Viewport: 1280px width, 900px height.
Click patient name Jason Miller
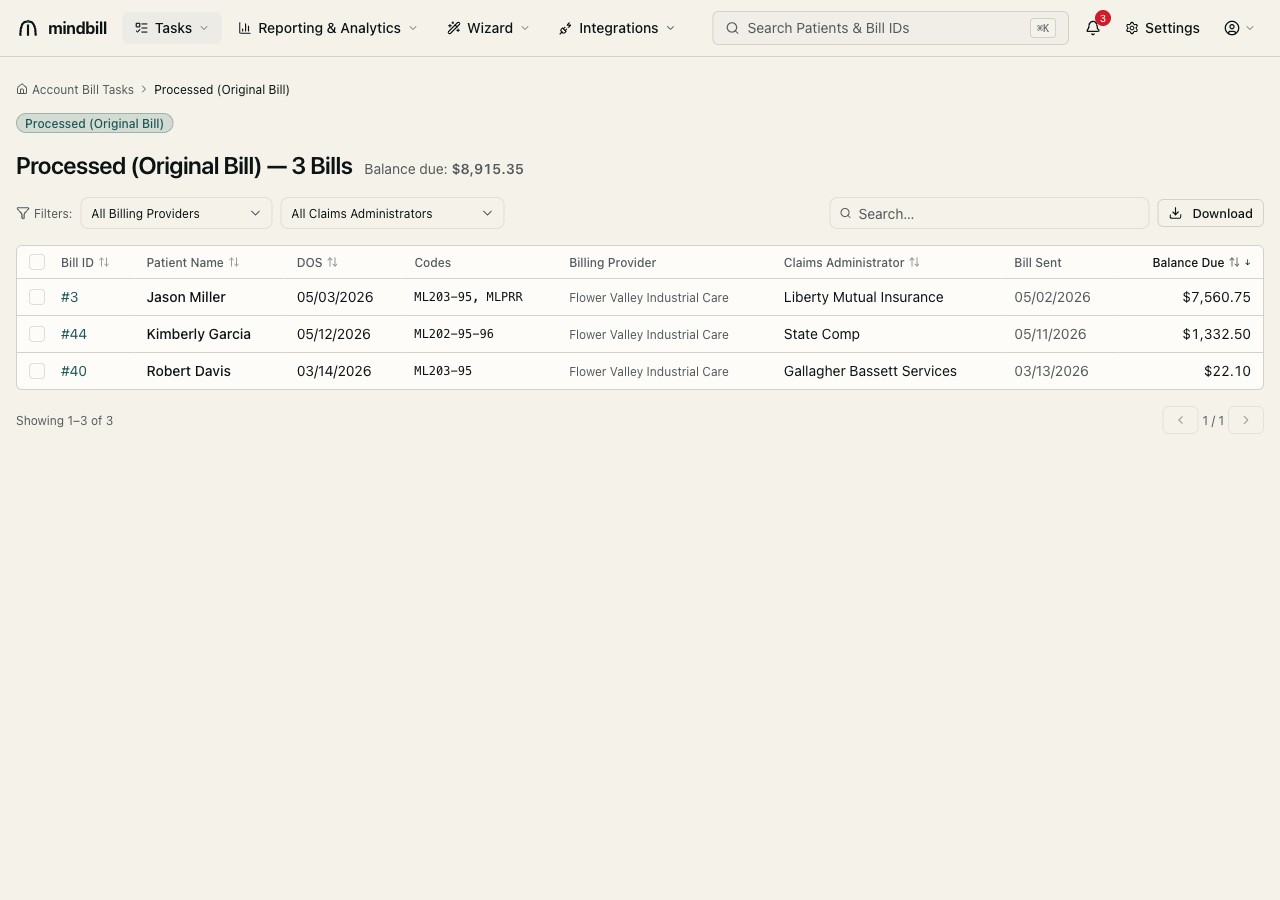coord(186,297)
